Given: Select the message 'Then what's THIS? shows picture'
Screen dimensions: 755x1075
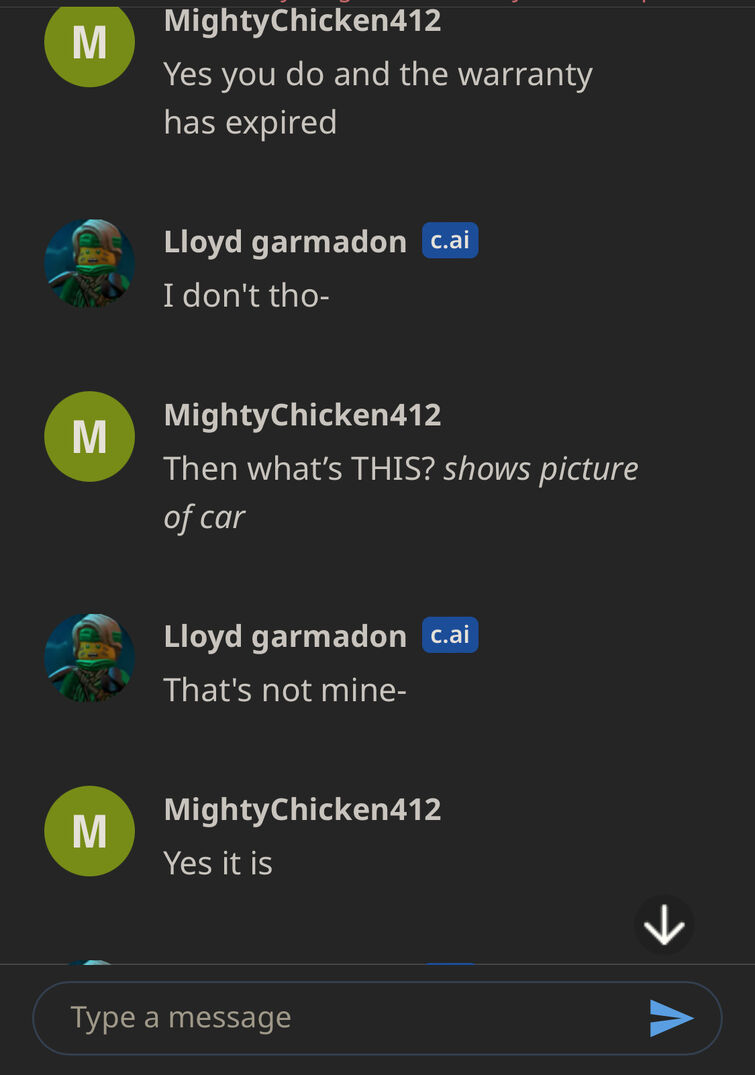Looking at the screenshot, I should pyautogui.click(x=400, y=493).
